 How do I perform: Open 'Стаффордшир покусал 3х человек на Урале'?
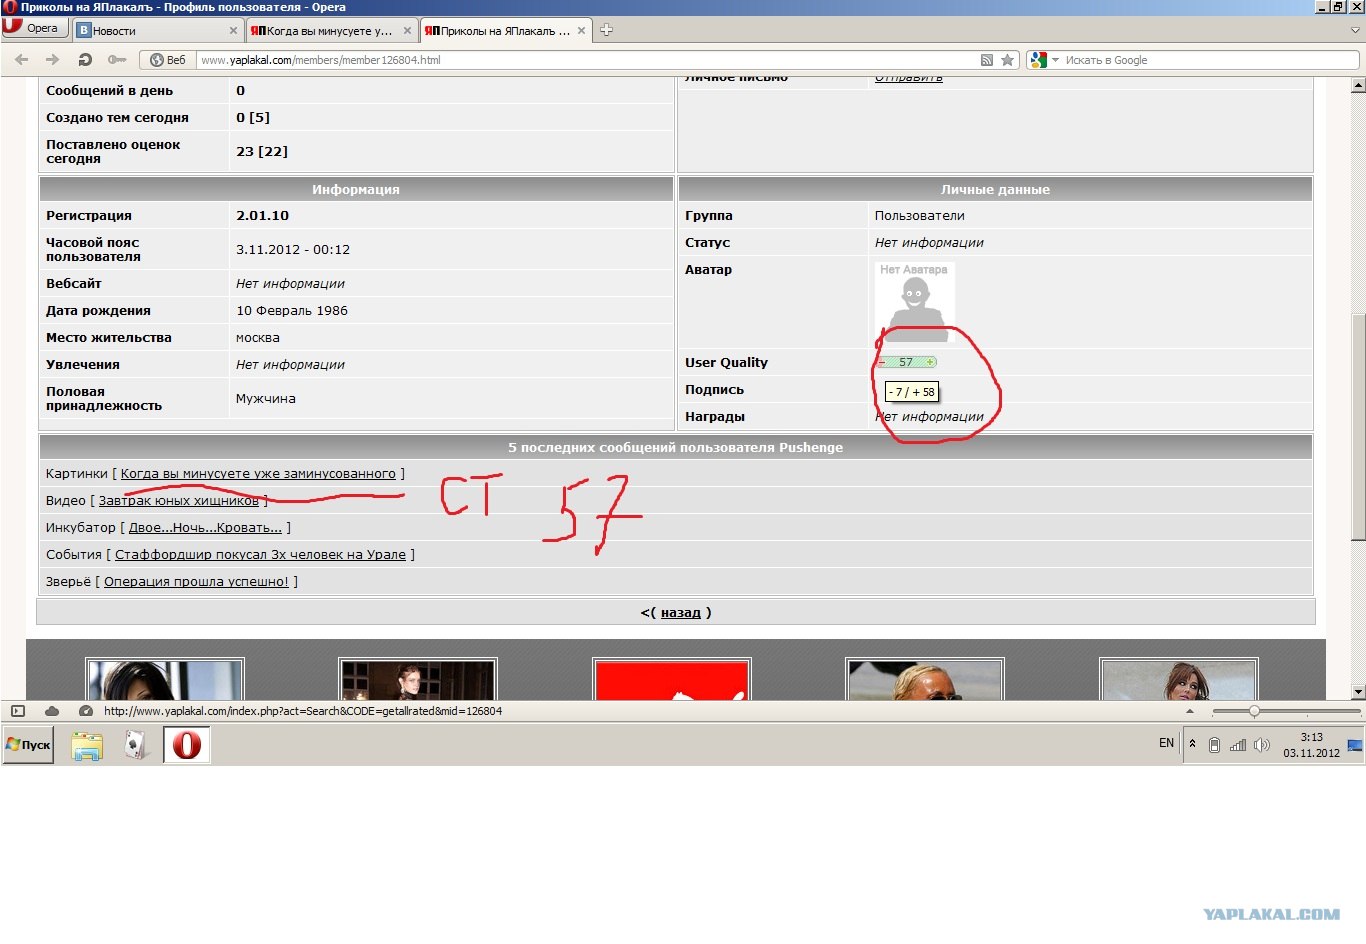tap(260, 555)
